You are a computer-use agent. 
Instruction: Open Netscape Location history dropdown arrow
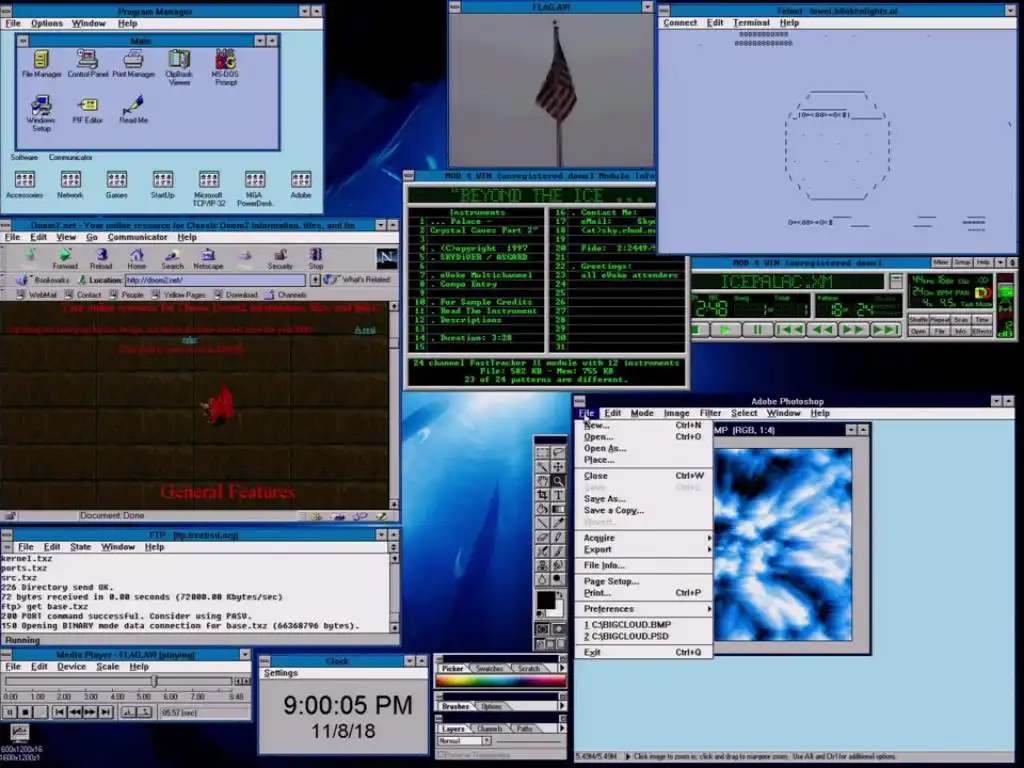315,280
